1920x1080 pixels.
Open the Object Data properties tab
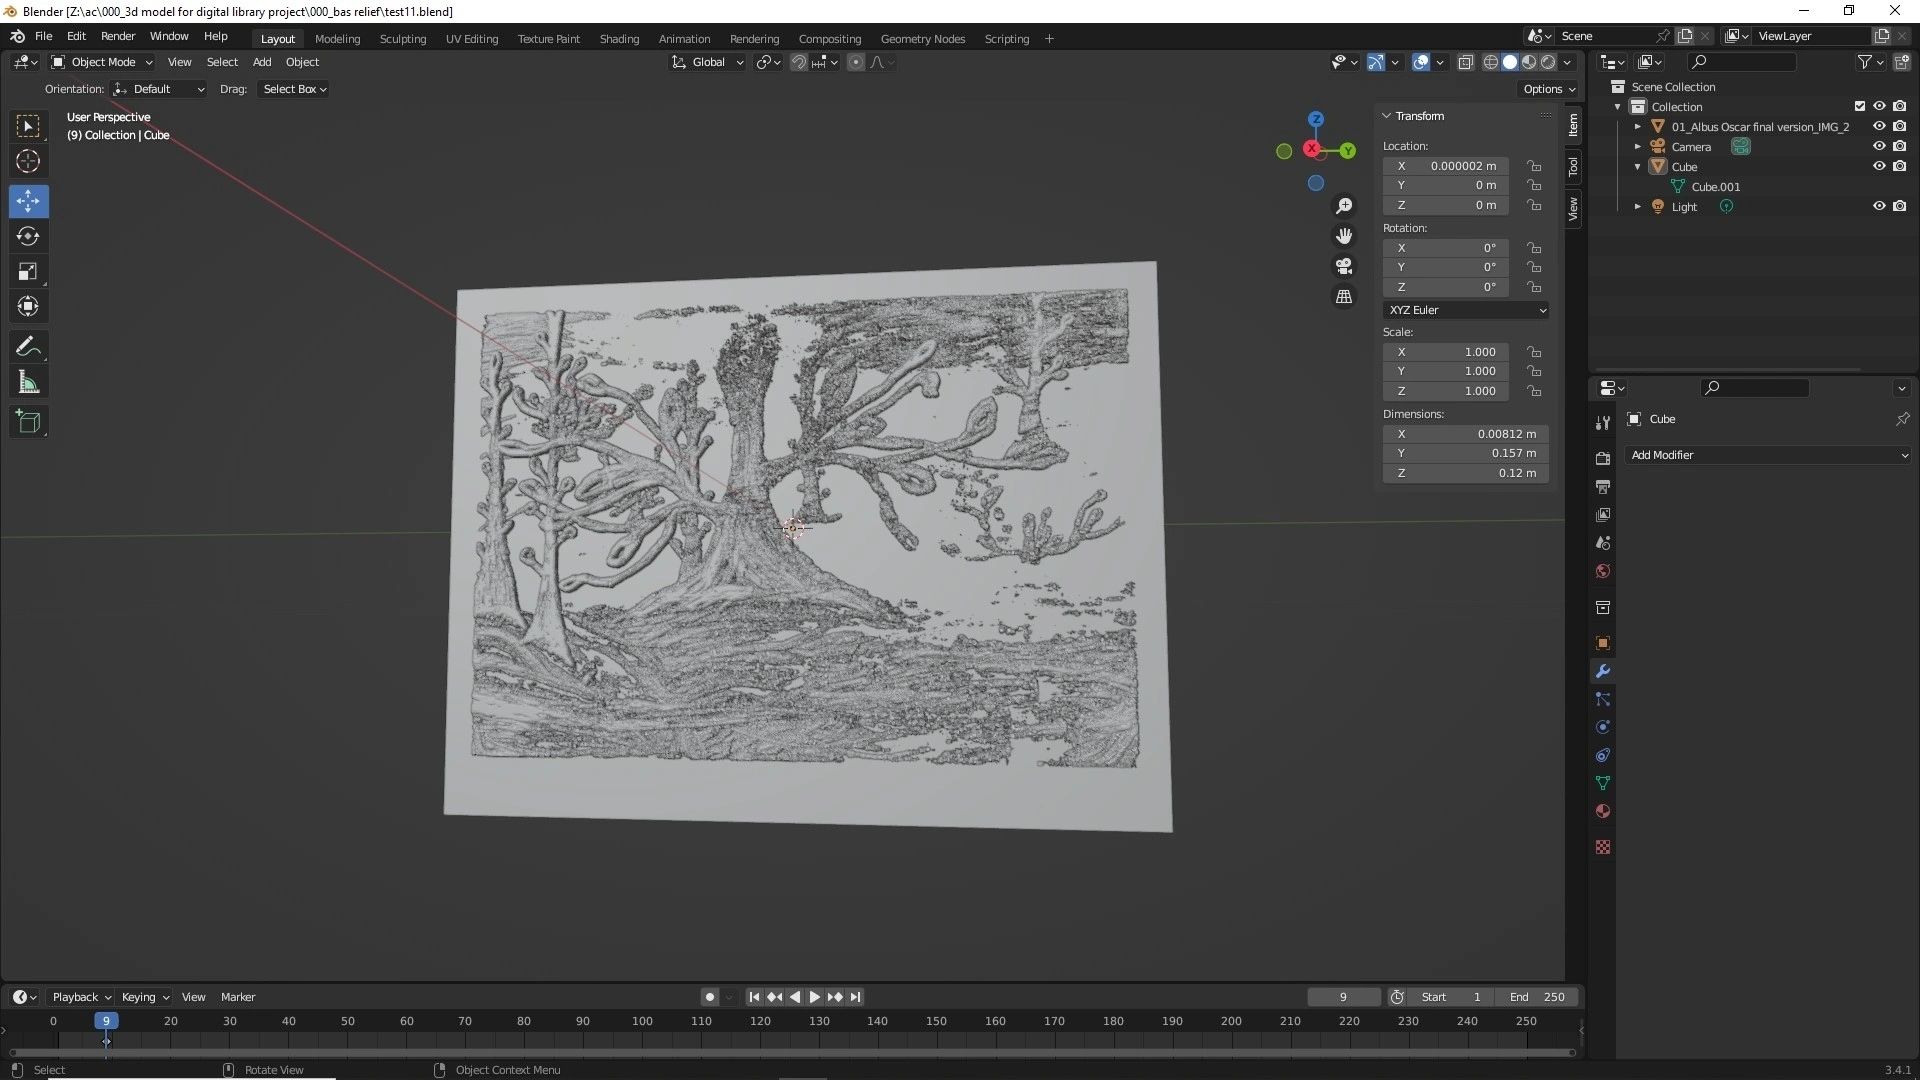[x=1603, y=783]
